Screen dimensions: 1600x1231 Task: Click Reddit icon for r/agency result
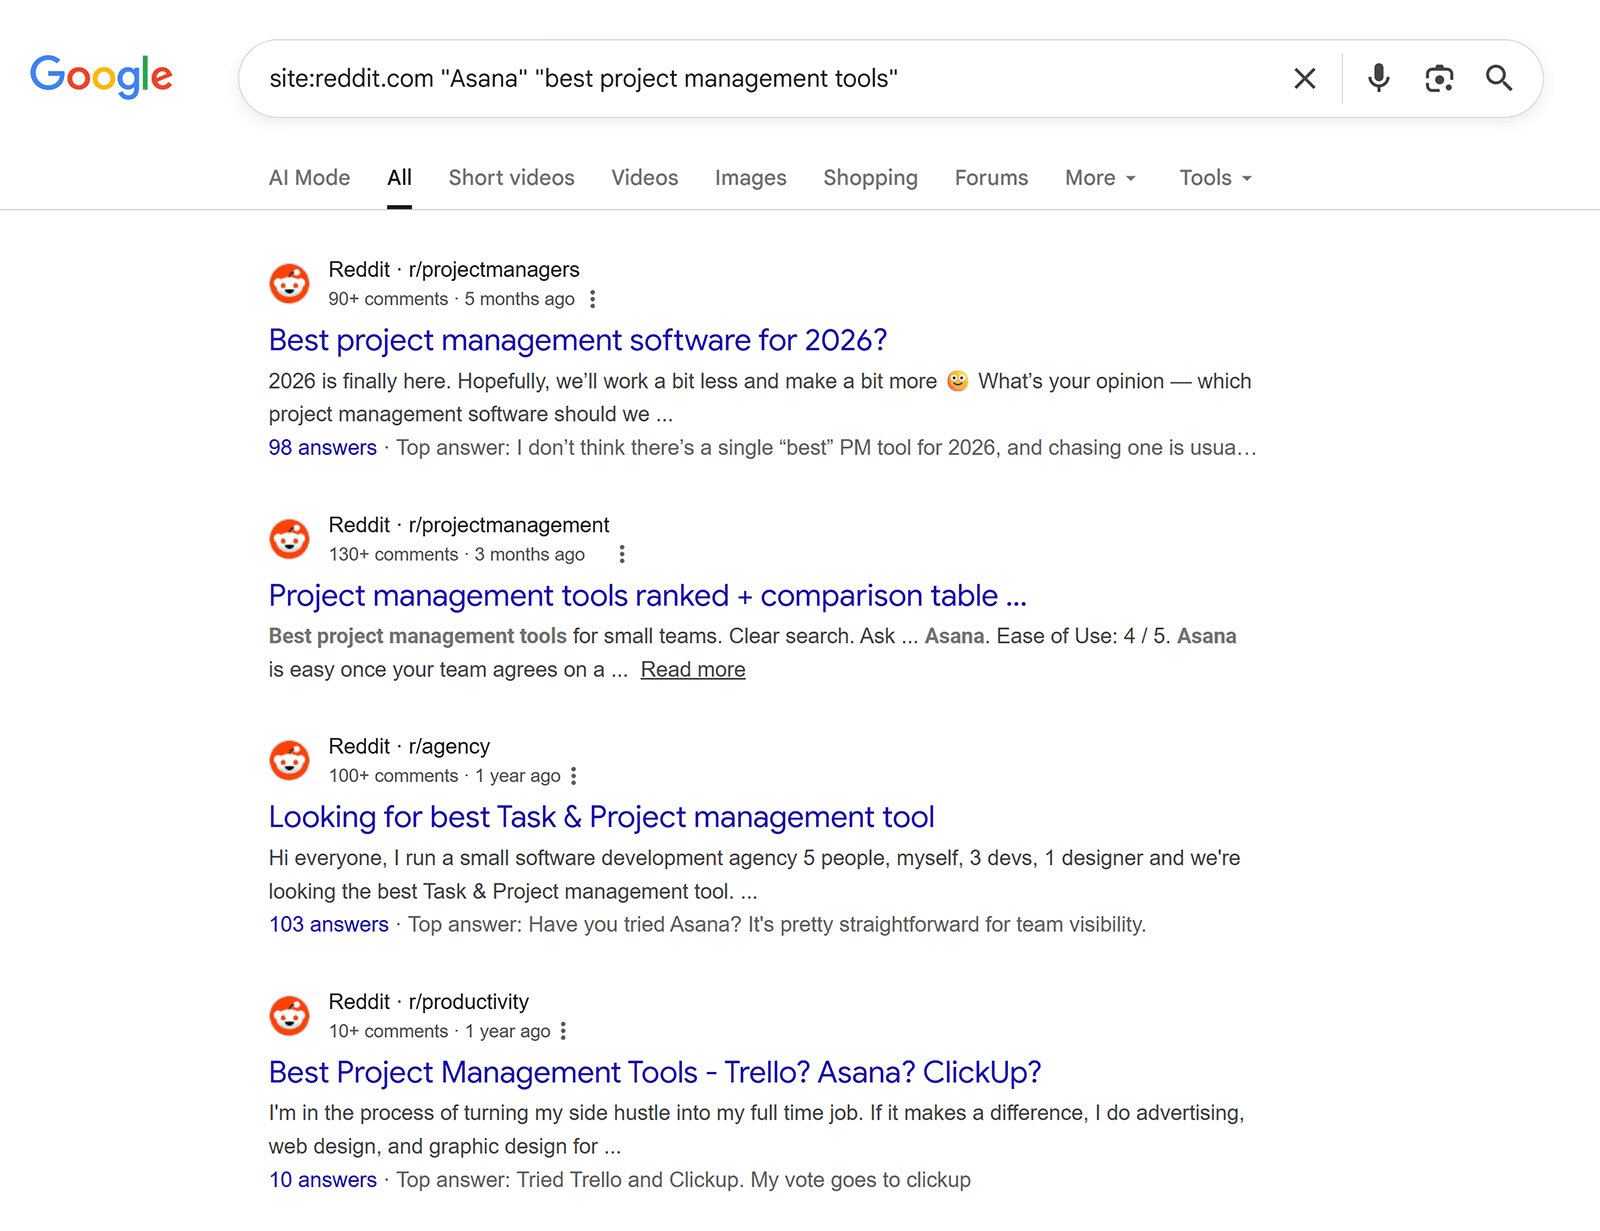point(290,760)
